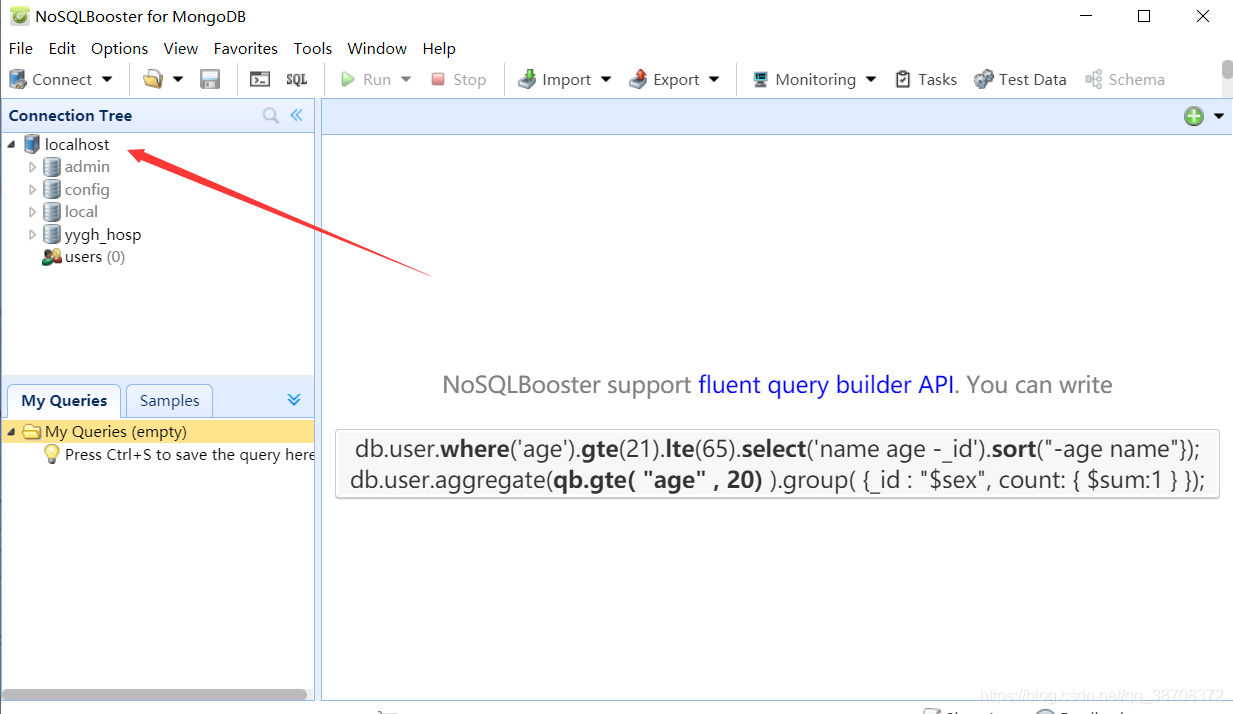
Task: Click the Connection Tree search magnifier
Action: coord(270,115)
